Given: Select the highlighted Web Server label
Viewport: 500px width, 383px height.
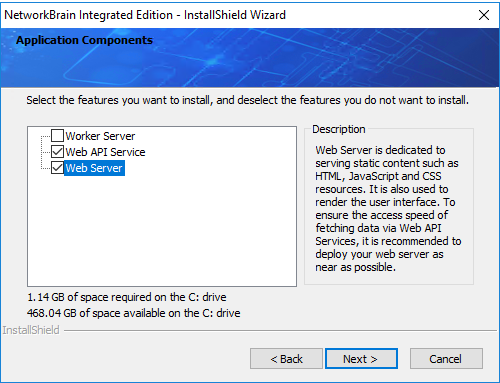Looking at the screenshot, I should [x=94, y=168].
